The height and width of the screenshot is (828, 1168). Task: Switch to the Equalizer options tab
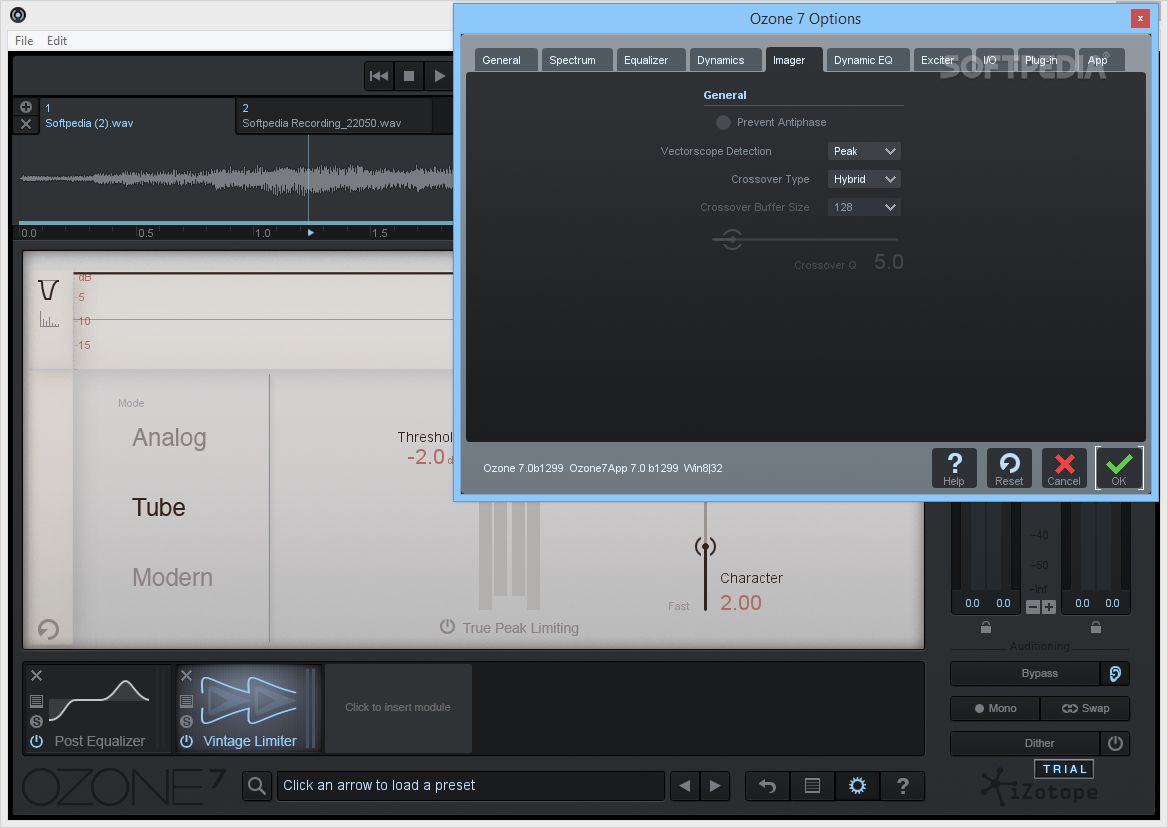tap(650, 60)
